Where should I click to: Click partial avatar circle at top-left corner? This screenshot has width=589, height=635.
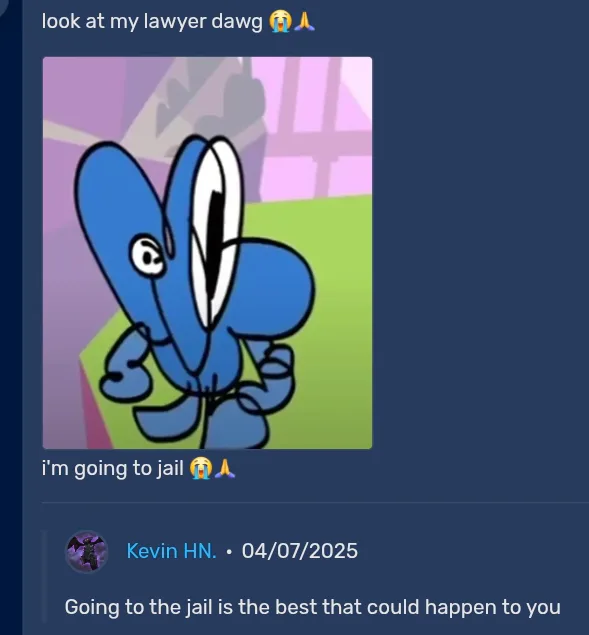click(x=3, y=3)
